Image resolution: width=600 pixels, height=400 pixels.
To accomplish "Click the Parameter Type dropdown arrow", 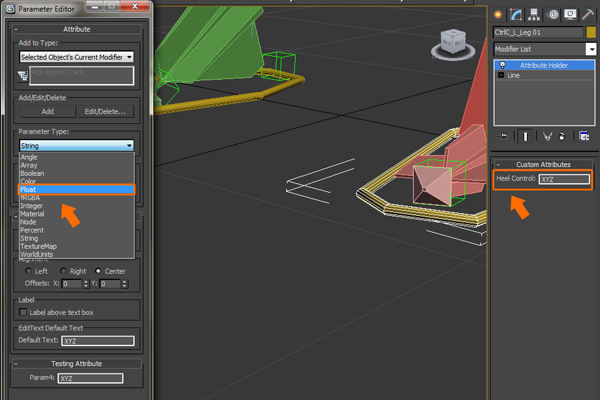I will (x=129, y=145).
